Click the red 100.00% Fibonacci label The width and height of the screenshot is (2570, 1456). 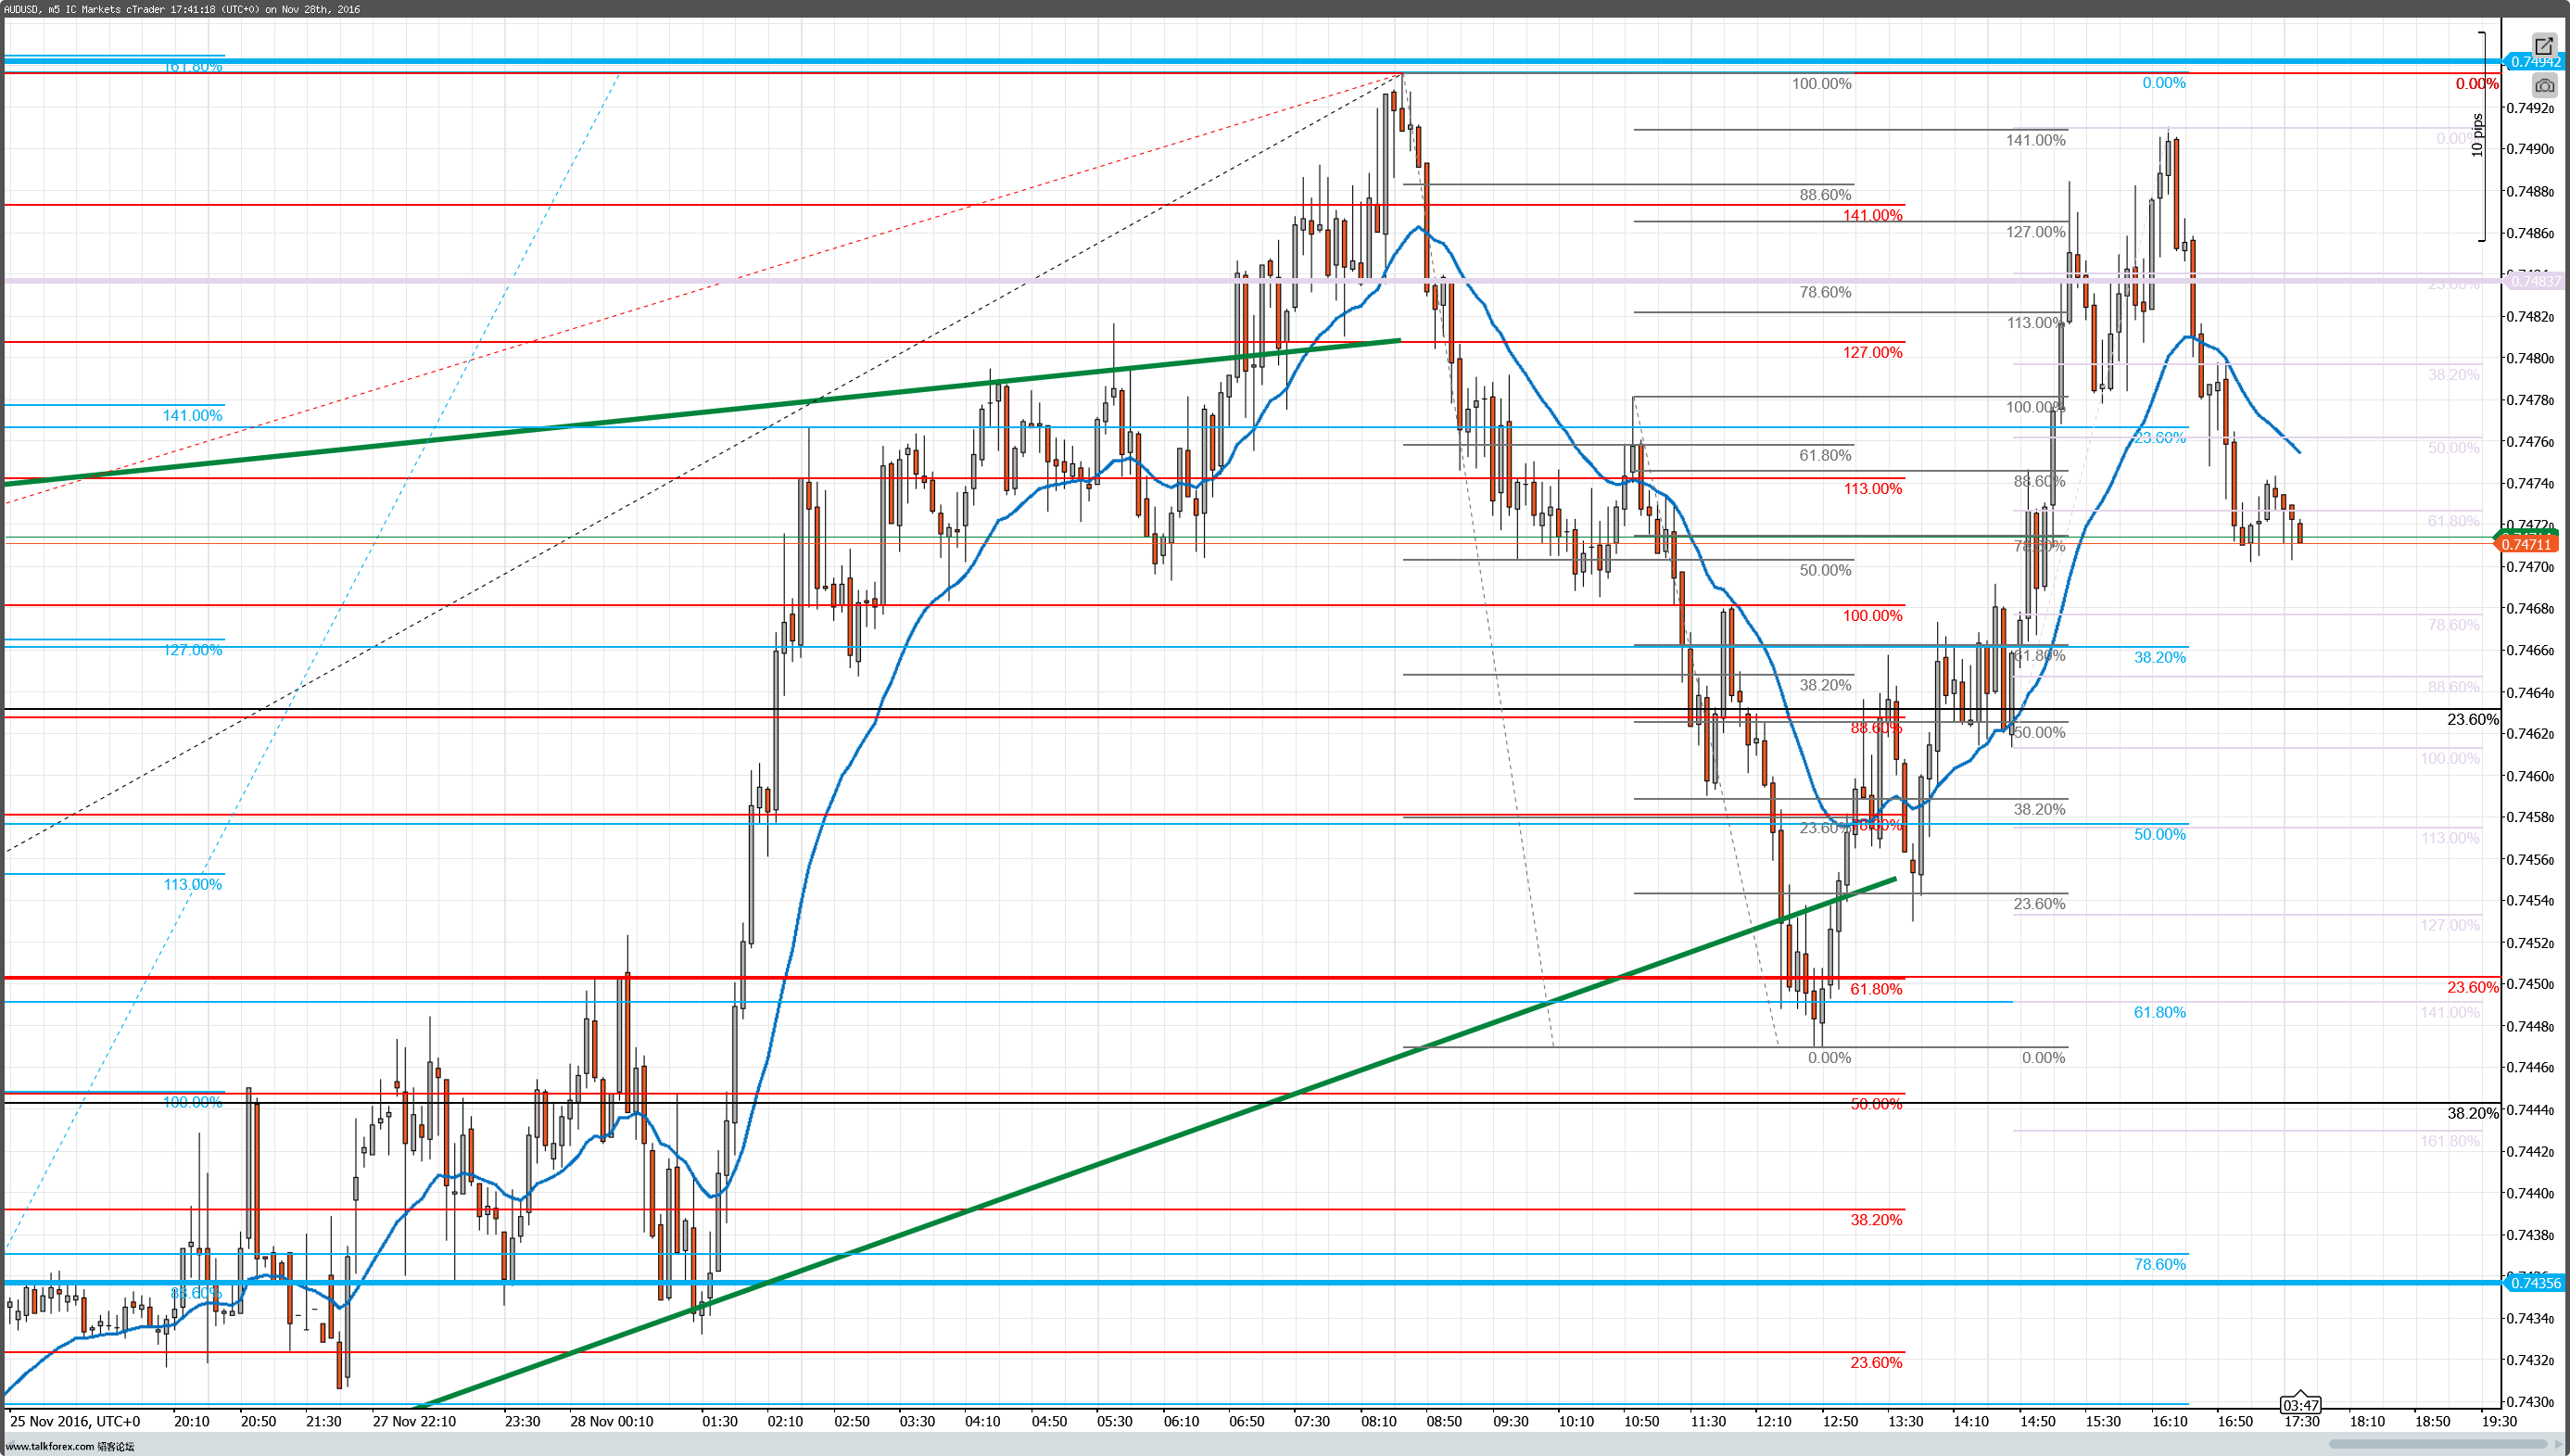1873,615
